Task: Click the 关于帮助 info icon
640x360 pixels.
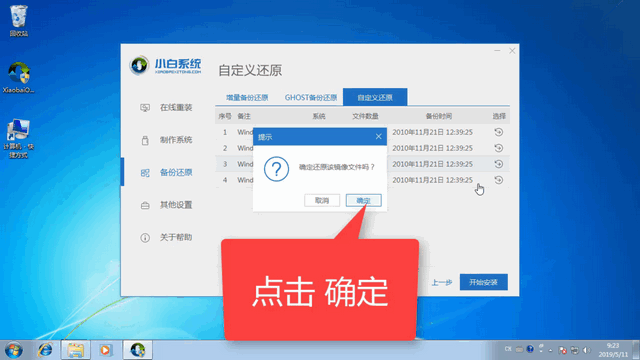Action: [x=145, y=238]
